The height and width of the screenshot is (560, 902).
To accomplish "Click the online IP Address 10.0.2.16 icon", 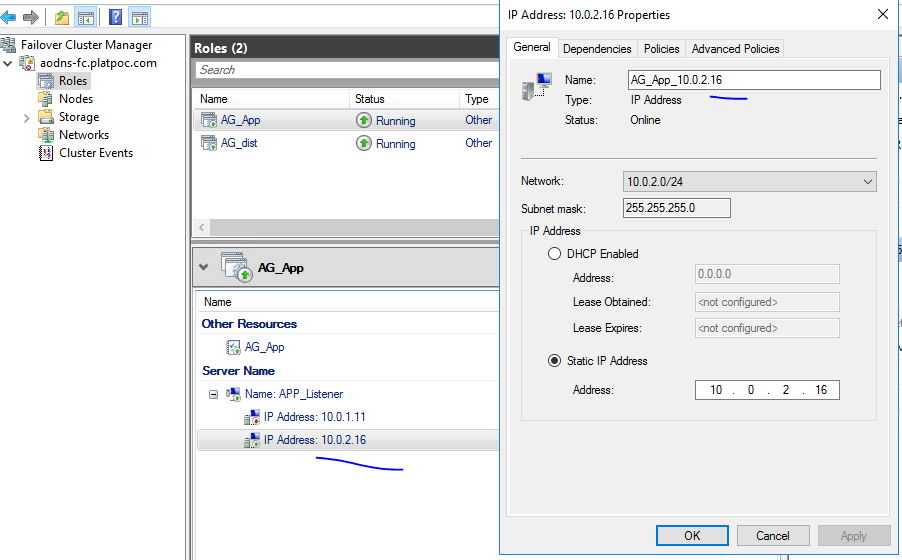I will click(x=252, y=440).
